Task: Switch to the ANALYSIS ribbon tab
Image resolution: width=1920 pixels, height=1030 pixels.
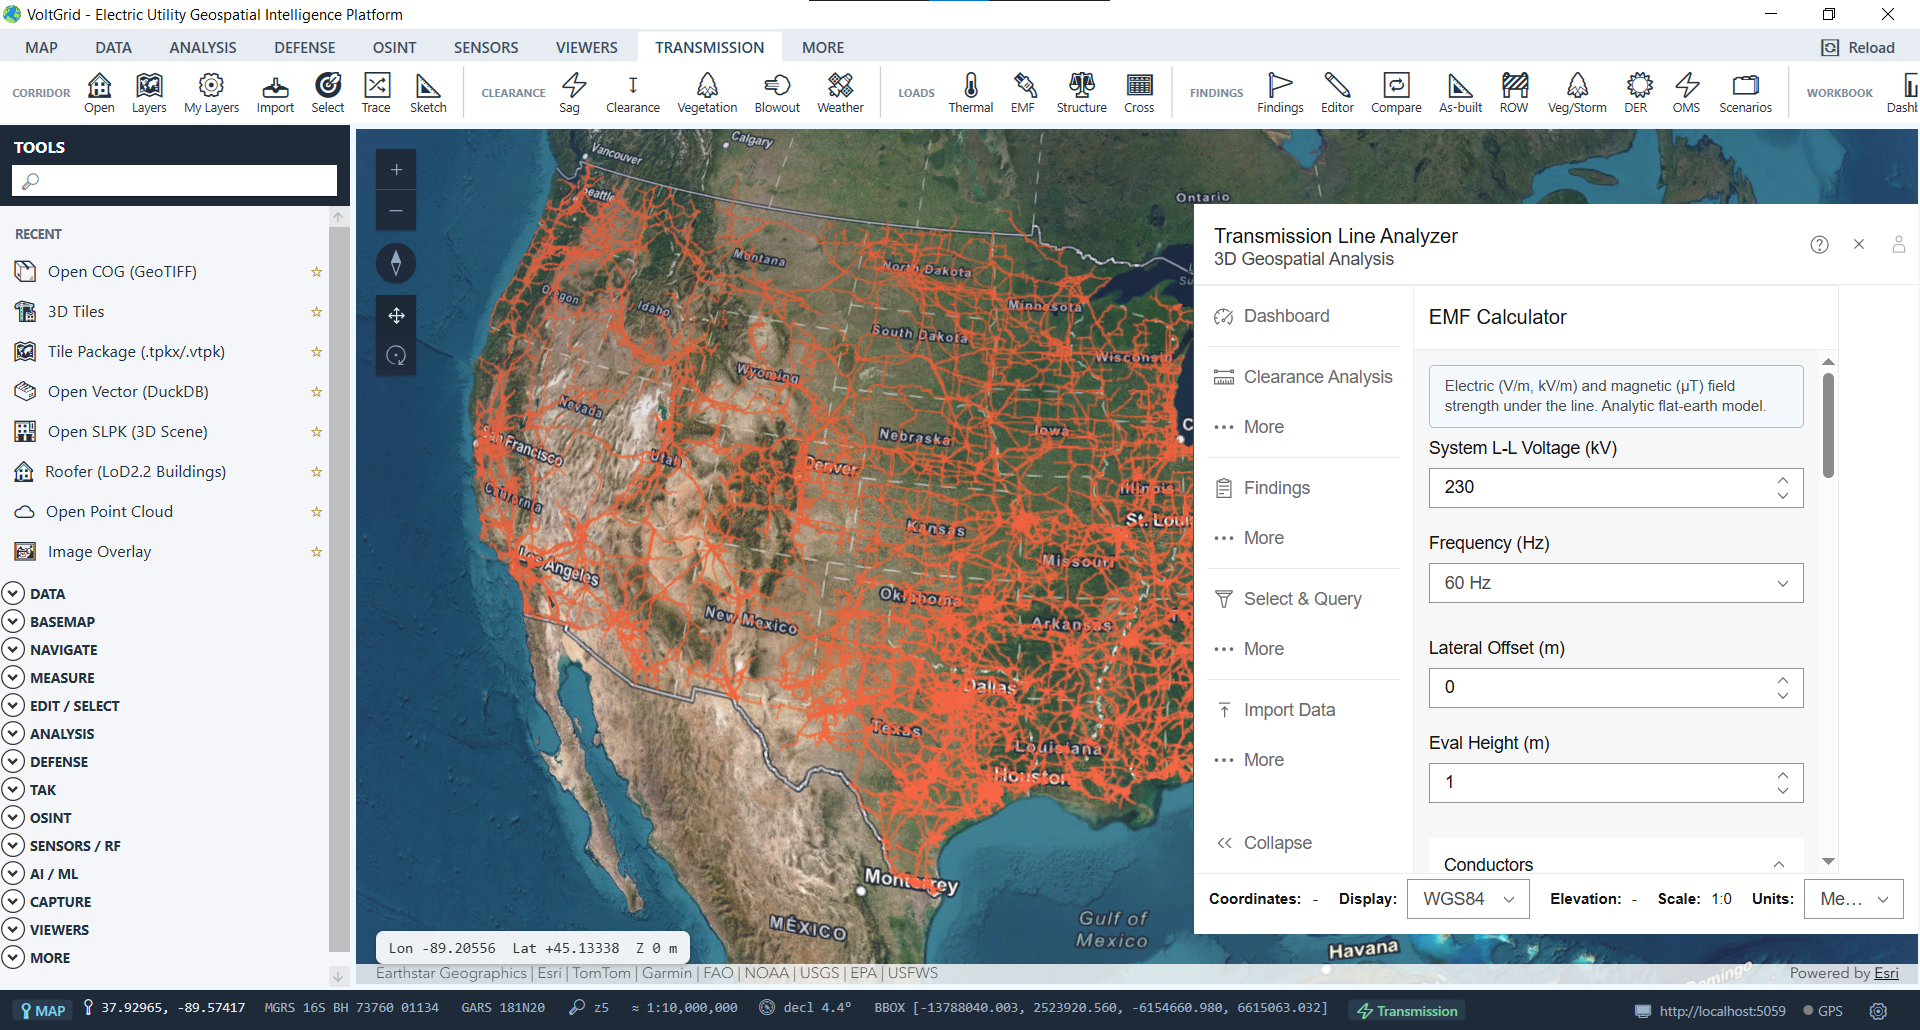Action: 203,47
